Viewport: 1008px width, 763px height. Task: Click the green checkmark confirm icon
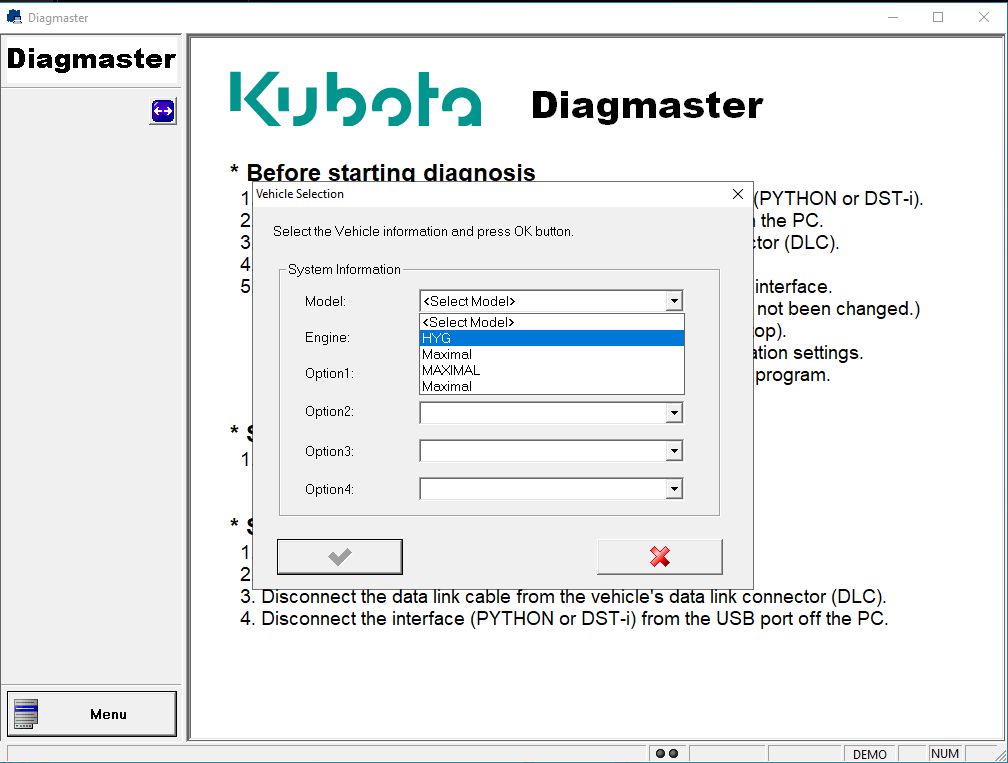[x=339, y=556]
